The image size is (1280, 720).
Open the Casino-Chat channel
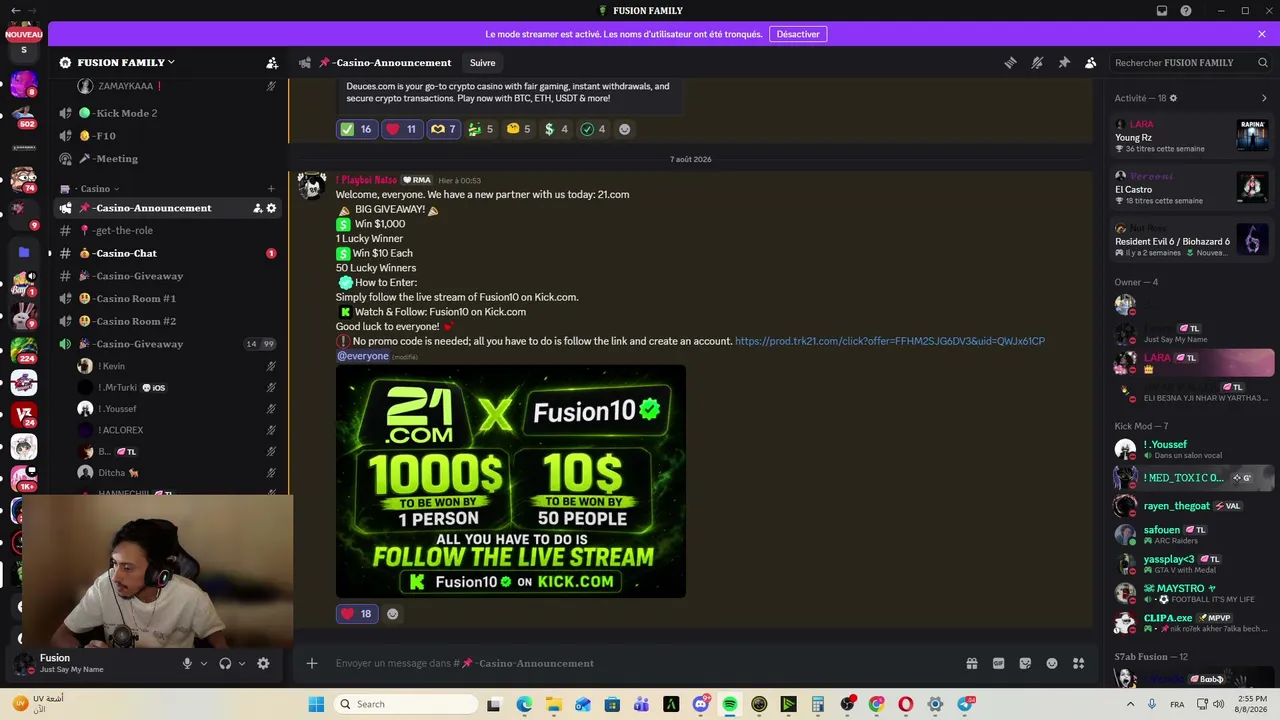(167, 253)
